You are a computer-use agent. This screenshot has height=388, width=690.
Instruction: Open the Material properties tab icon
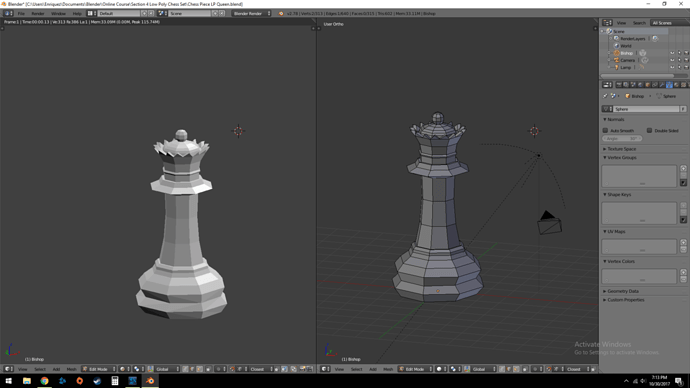point(676,85)
